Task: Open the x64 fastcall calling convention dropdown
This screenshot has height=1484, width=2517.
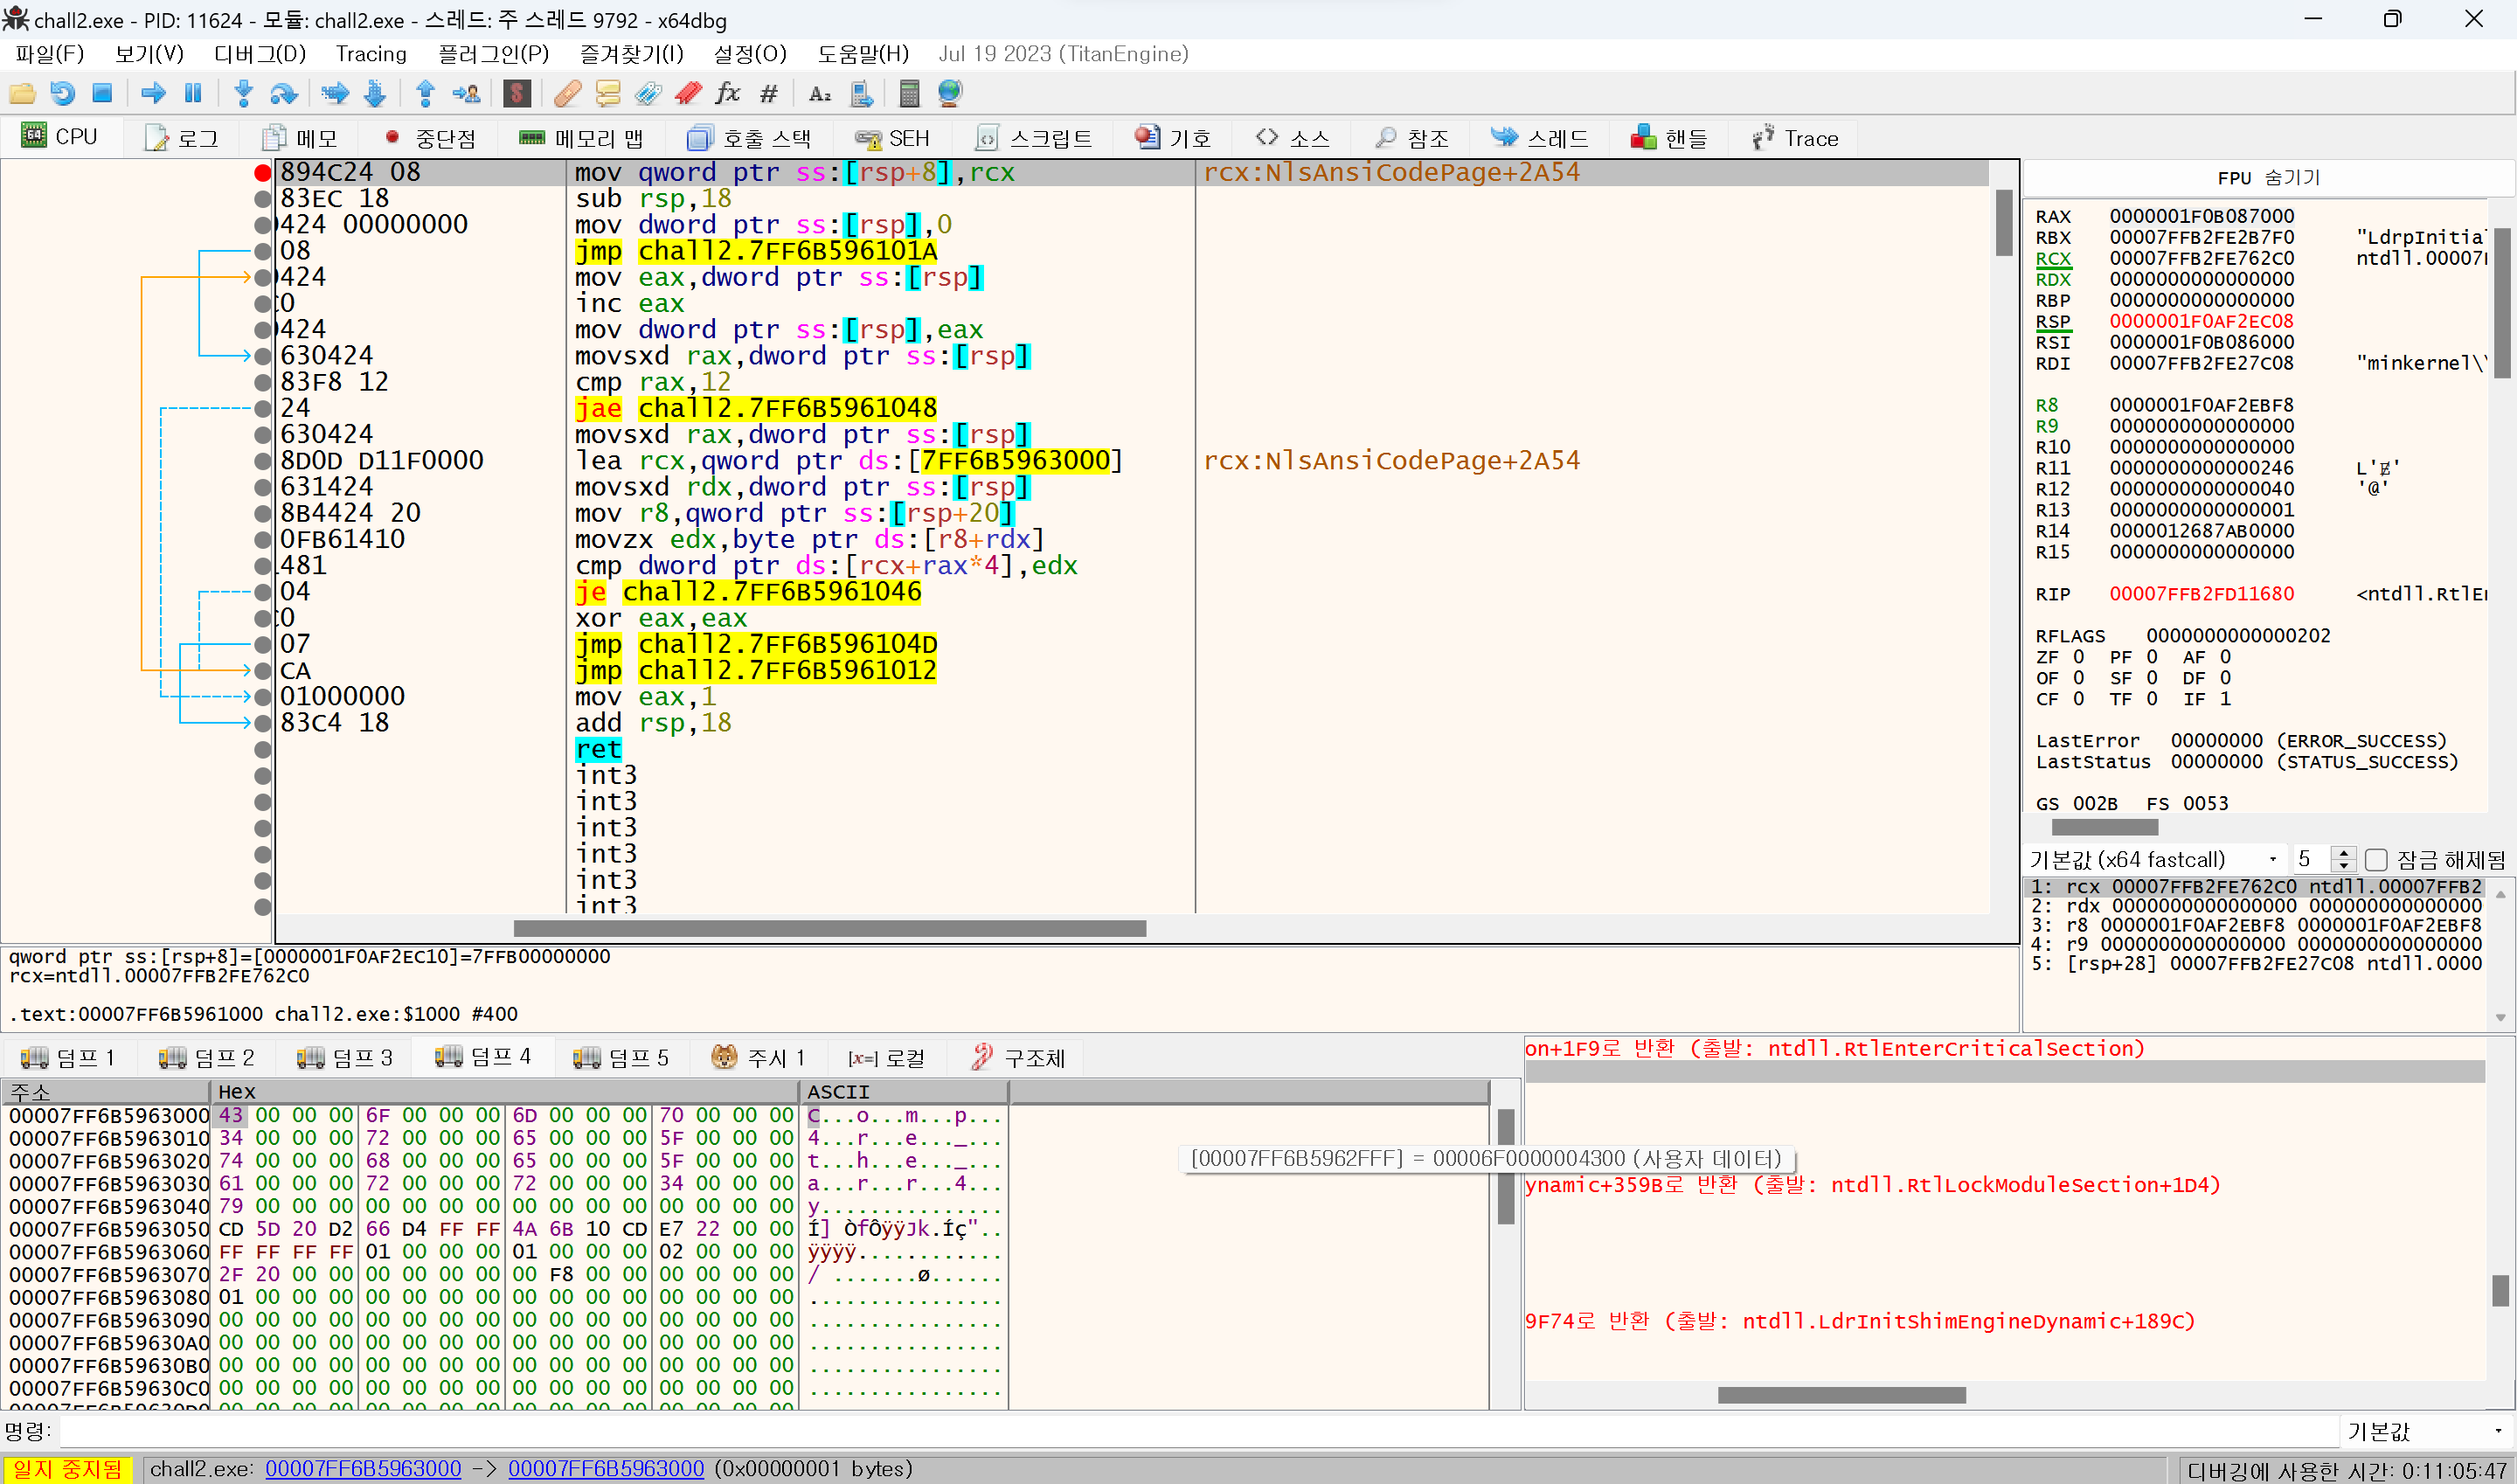Action: (x=2272, y=858)
